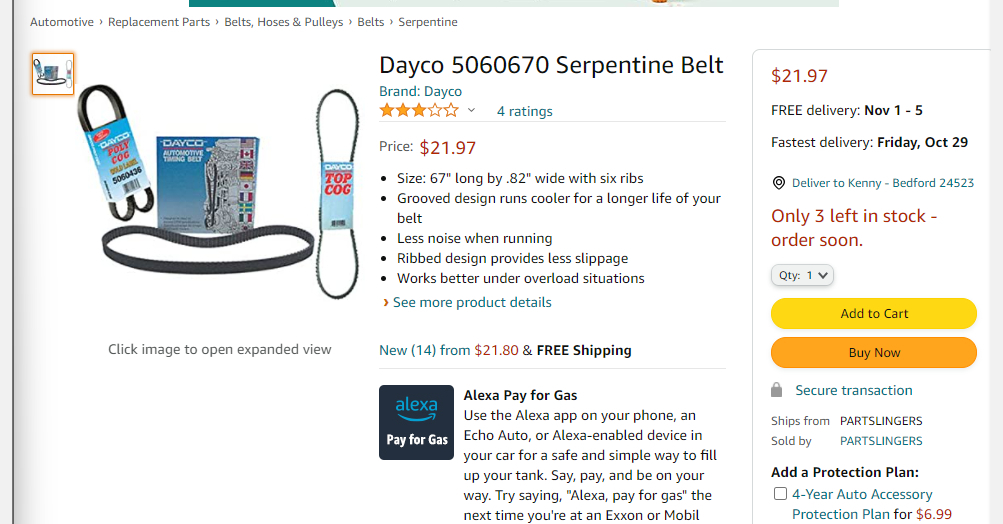The image size is (1003, 524).
Task: Navigate to Belts, Hoses & Pulleys breadcrumb
Action: 284,22
